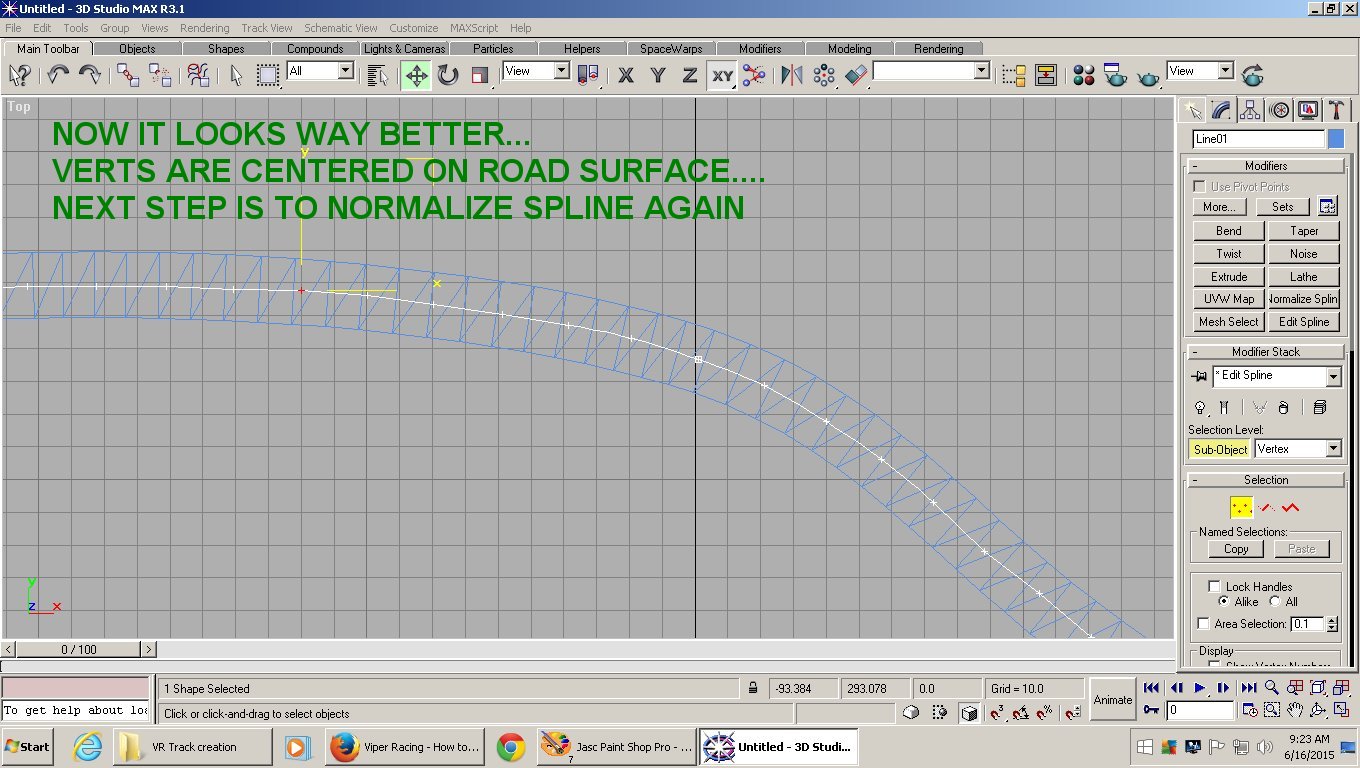Open the MAXScript menu

(474, 28)
